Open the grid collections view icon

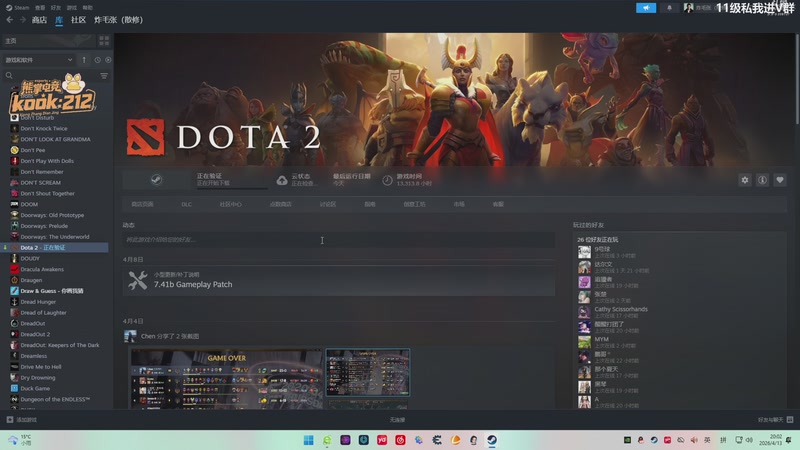point(104,40)
